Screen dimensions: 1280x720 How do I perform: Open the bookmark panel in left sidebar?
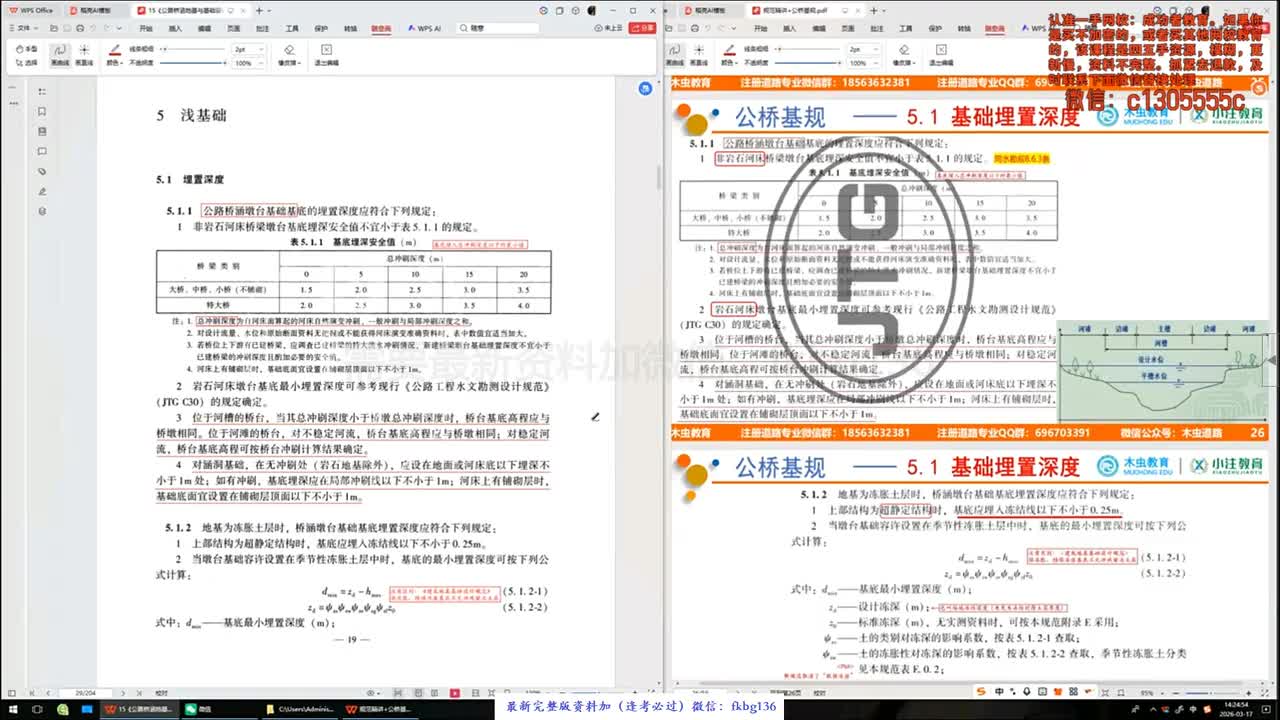tap(42, 111)
